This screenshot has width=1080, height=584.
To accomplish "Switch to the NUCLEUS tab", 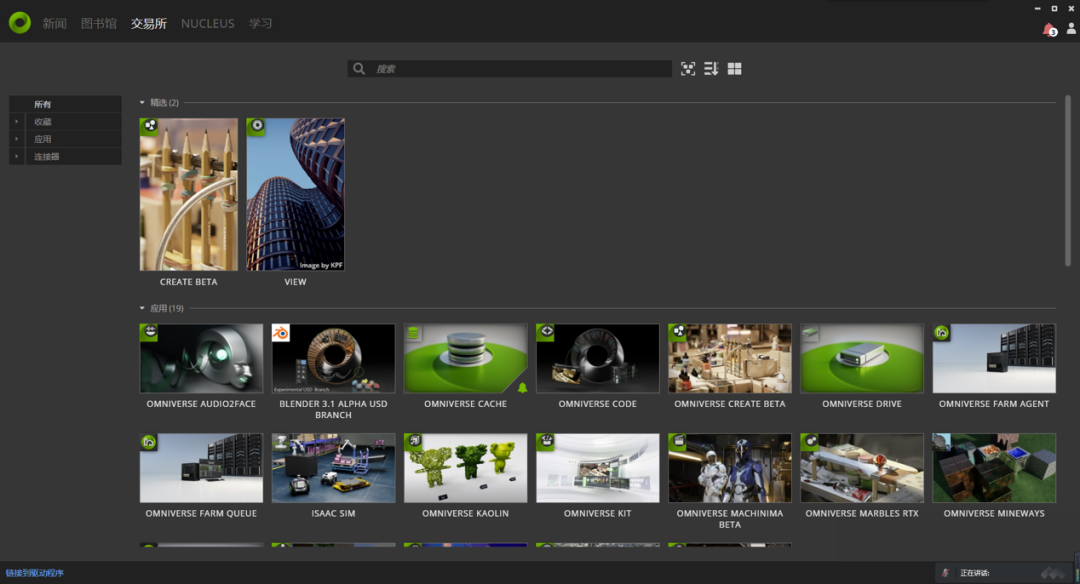I will point(207,23).
